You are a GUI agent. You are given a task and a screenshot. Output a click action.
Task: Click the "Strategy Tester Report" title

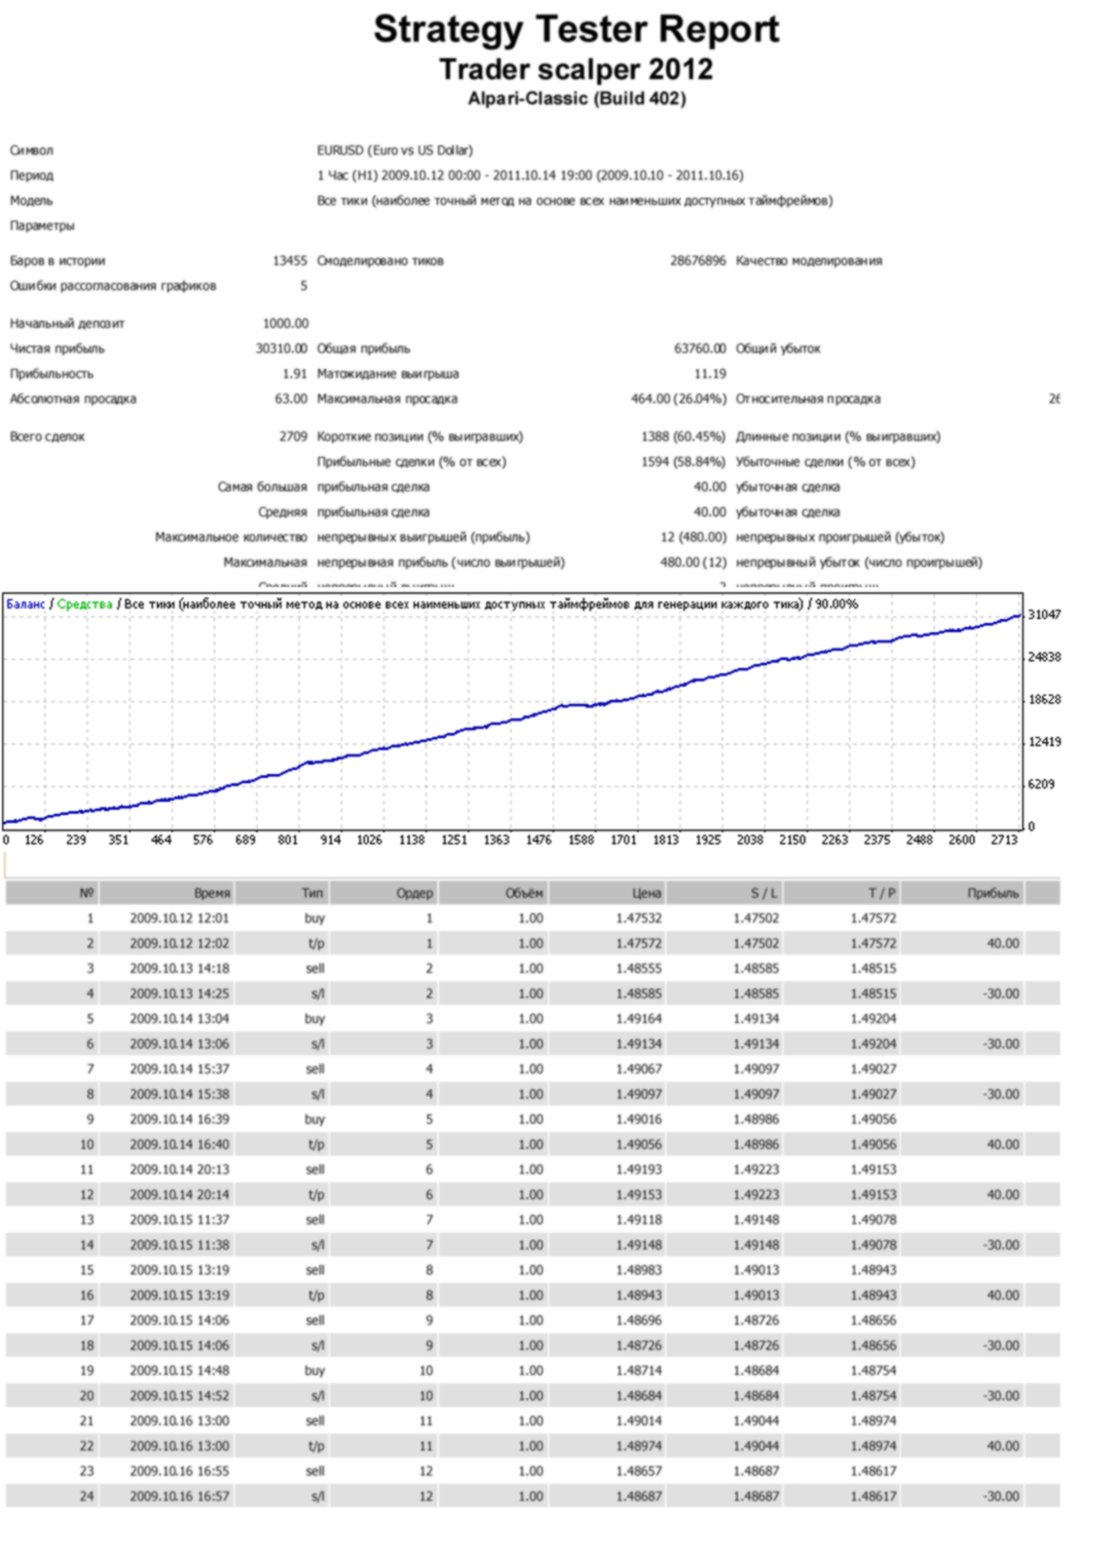576,30
